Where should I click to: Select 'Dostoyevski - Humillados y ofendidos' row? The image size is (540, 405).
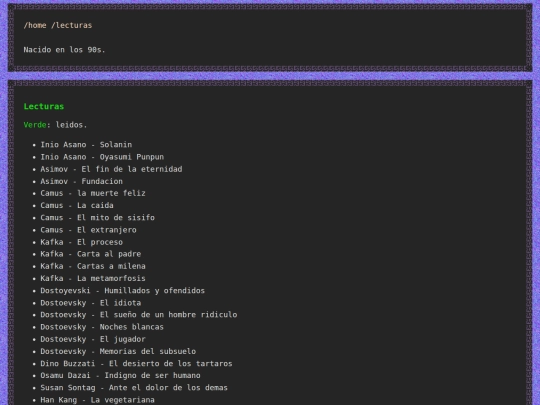123,291
